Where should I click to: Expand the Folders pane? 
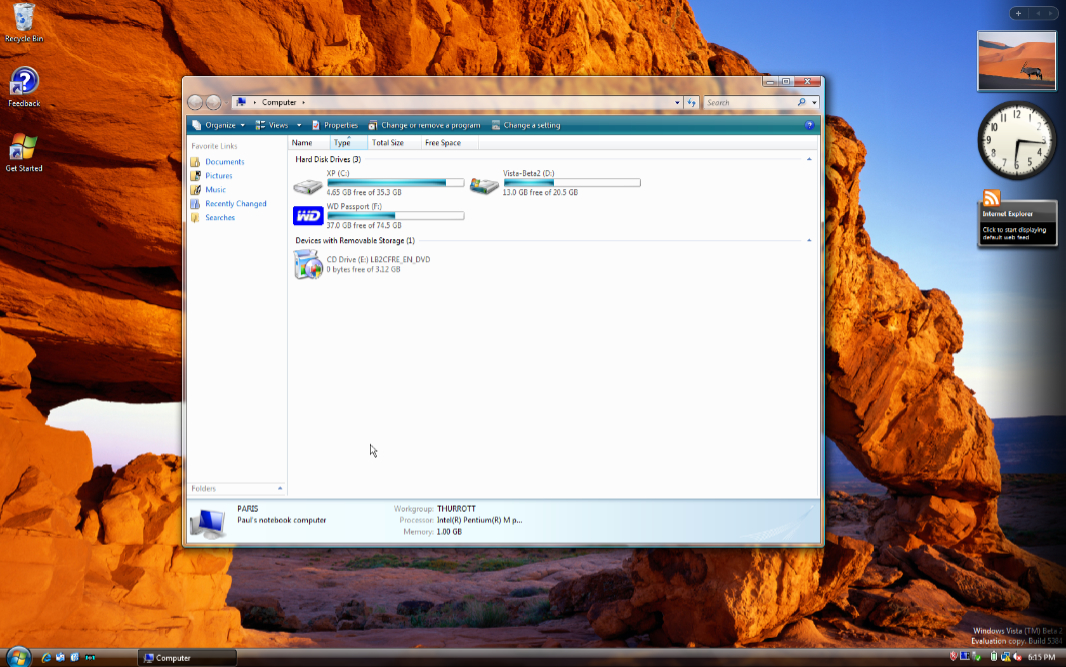click(280, 488)
